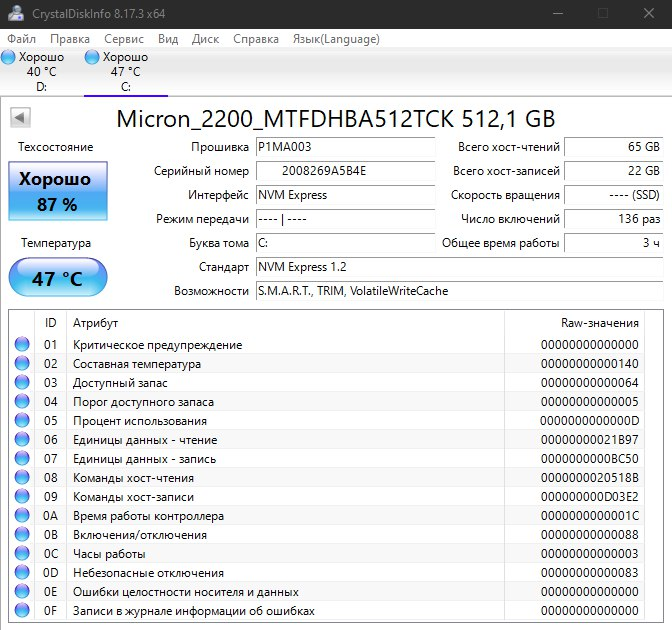Click the status orb for attribute 0F

[22, 610]
